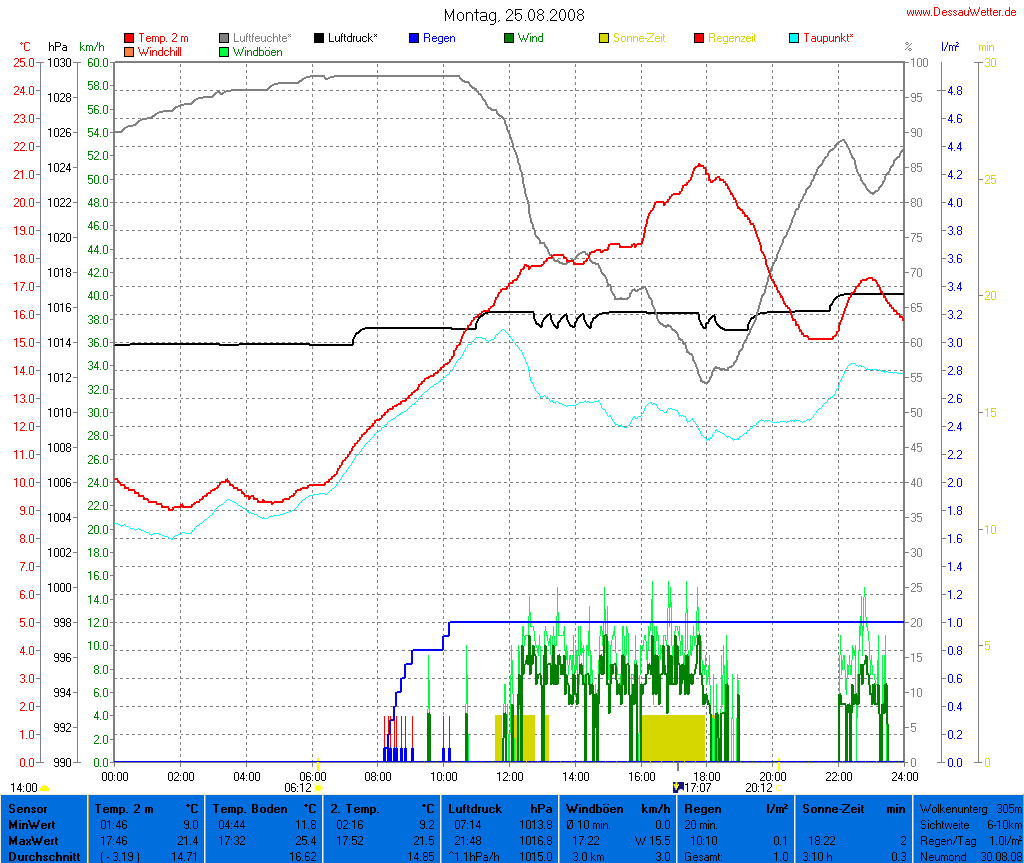Viewport: 1024px width, 863px height.
Task: Click the blue Regen legend swatch
Action: (415, 38)
